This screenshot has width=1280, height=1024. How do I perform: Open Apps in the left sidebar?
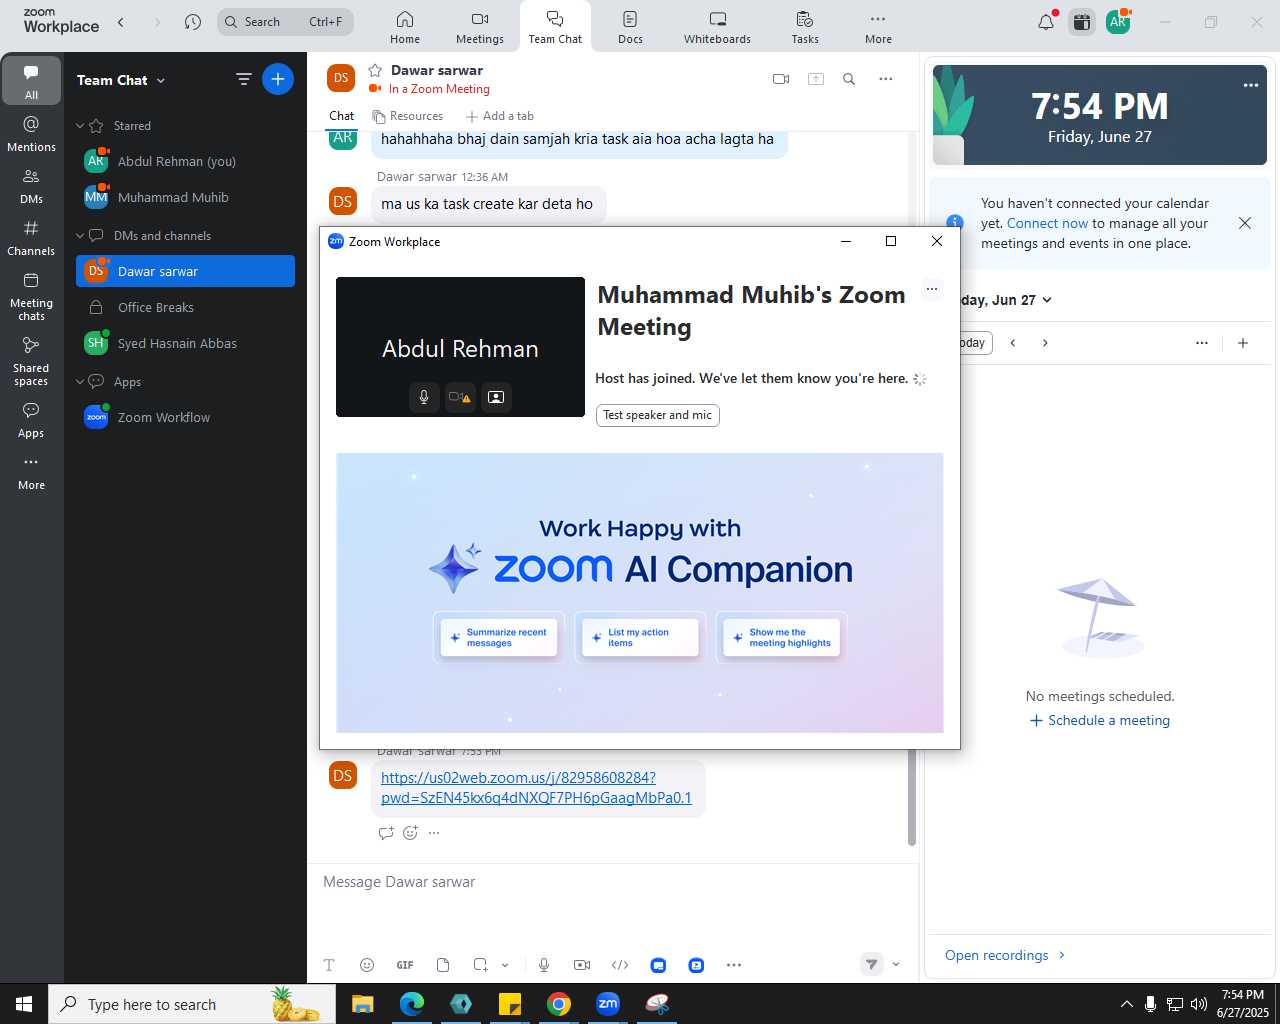[x=32, y=420]
